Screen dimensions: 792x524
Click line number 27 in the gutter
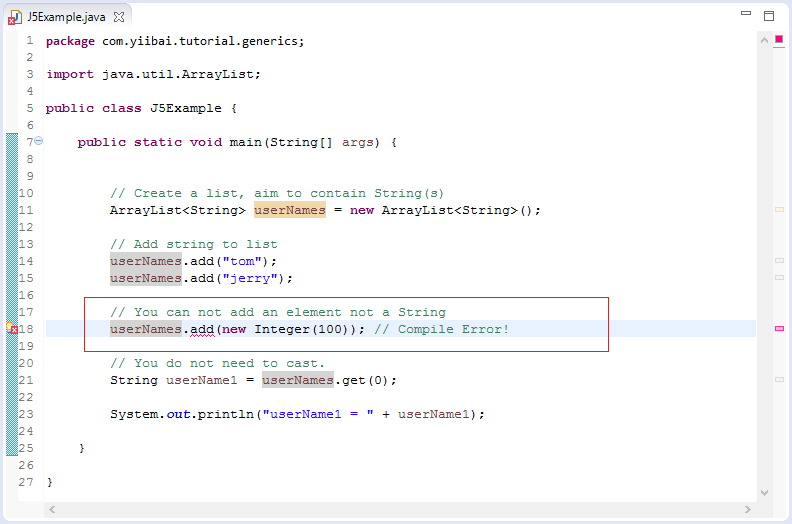click(x=26, y=482)
